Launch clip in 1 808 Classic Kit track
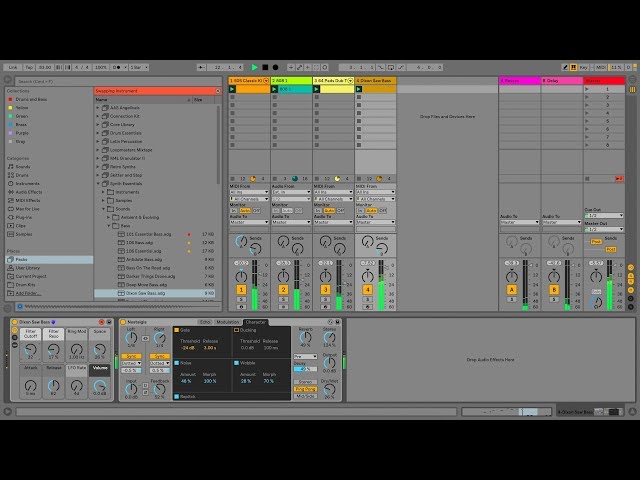Viewport: 640px width, 480px height. point(232,89)
